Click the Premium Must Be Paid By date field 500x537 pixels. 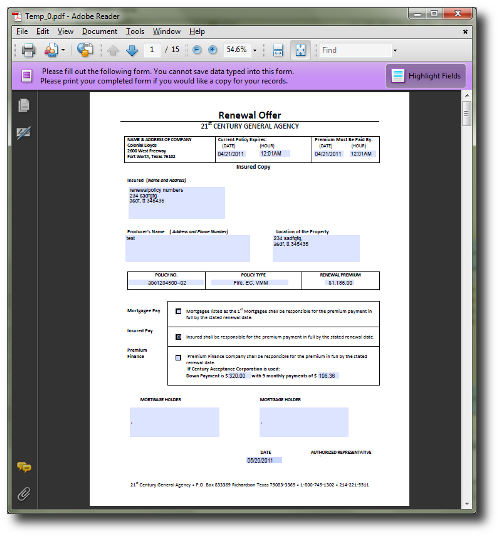click(328, 154)
